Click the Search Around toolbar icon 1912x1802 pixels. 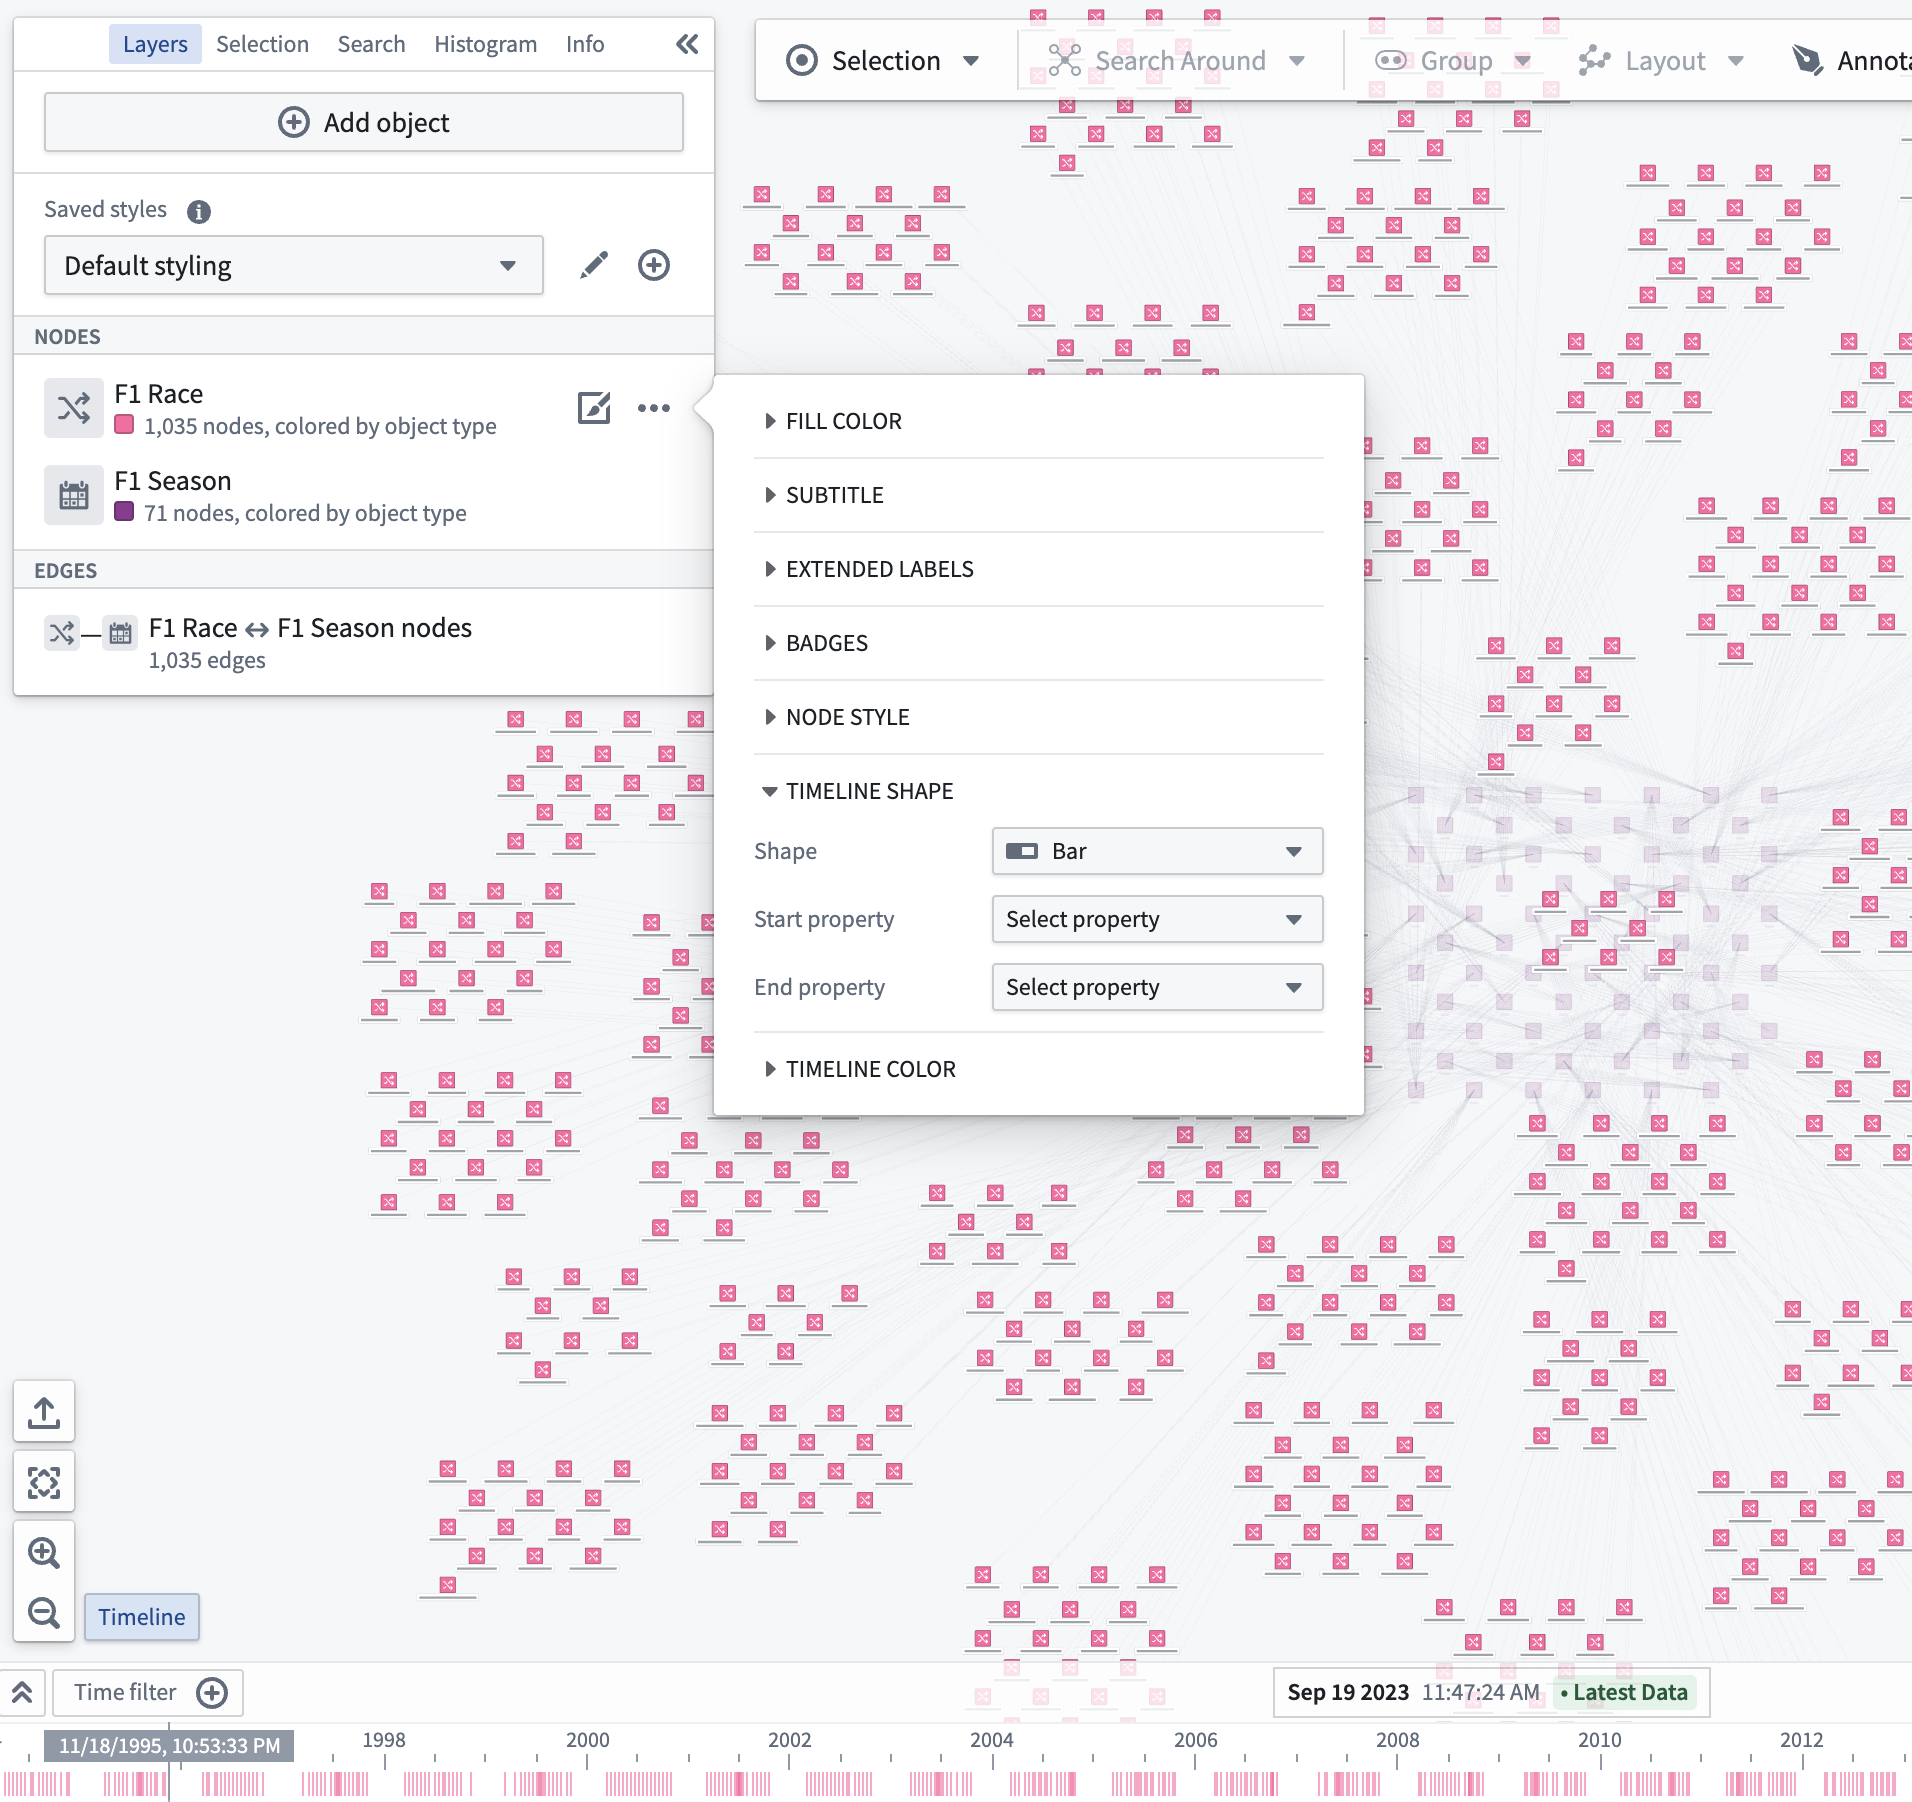pyautogui.click(x=1065, y=61)
